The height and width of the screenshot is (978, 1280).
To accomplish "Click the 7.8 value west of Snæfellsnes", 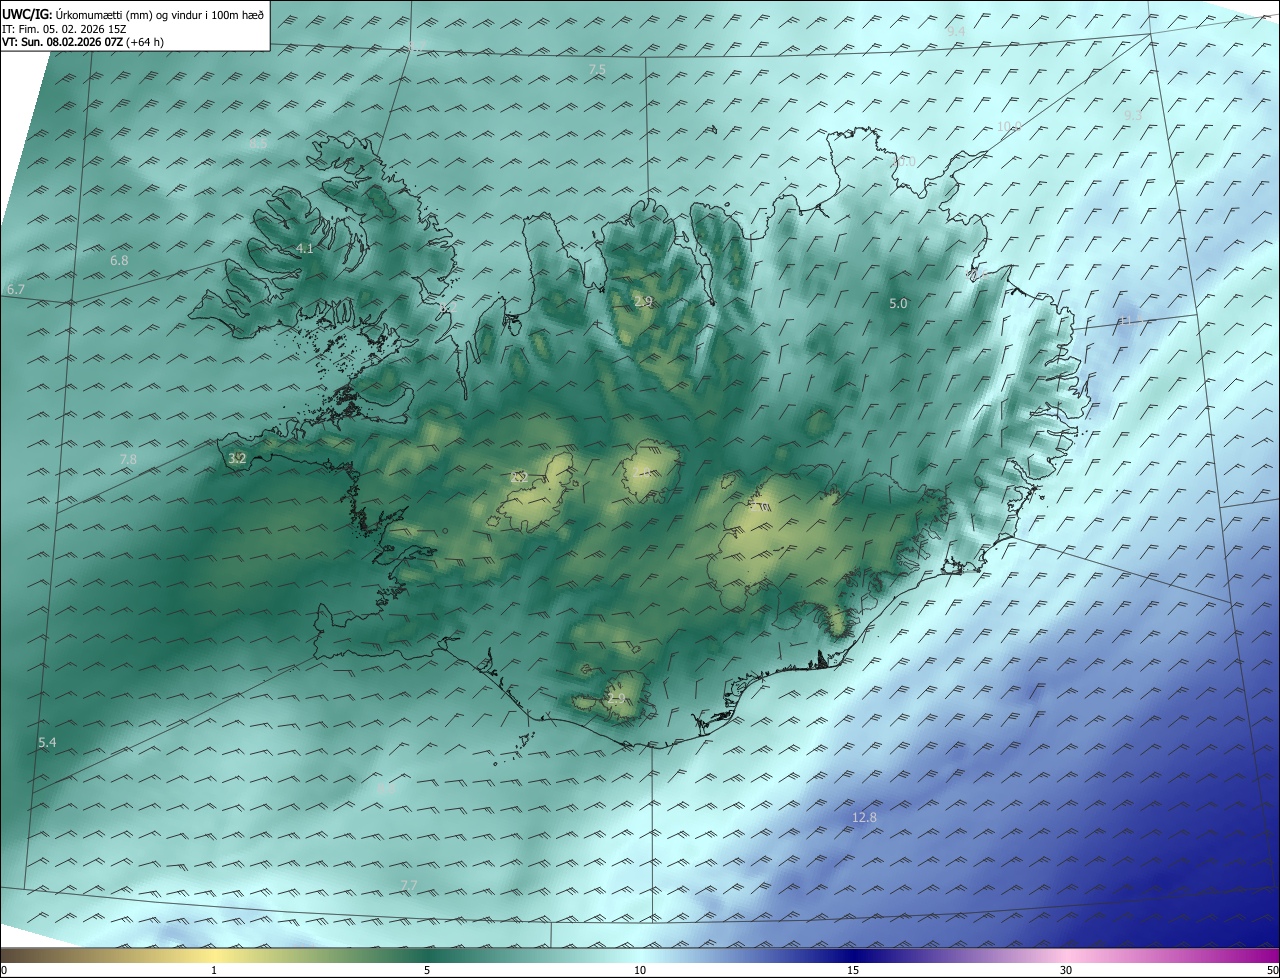I will (128, 459).
